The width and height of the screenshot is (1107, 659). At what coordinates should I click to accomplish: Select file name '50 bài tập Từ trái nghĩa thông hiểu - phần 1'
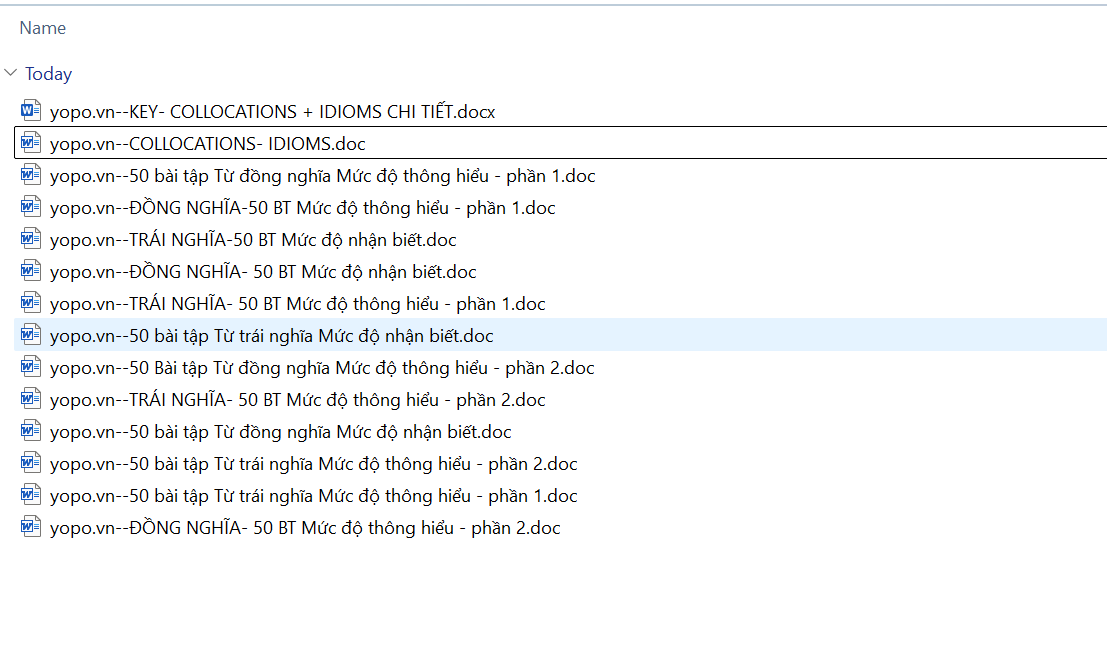point(313,496)
